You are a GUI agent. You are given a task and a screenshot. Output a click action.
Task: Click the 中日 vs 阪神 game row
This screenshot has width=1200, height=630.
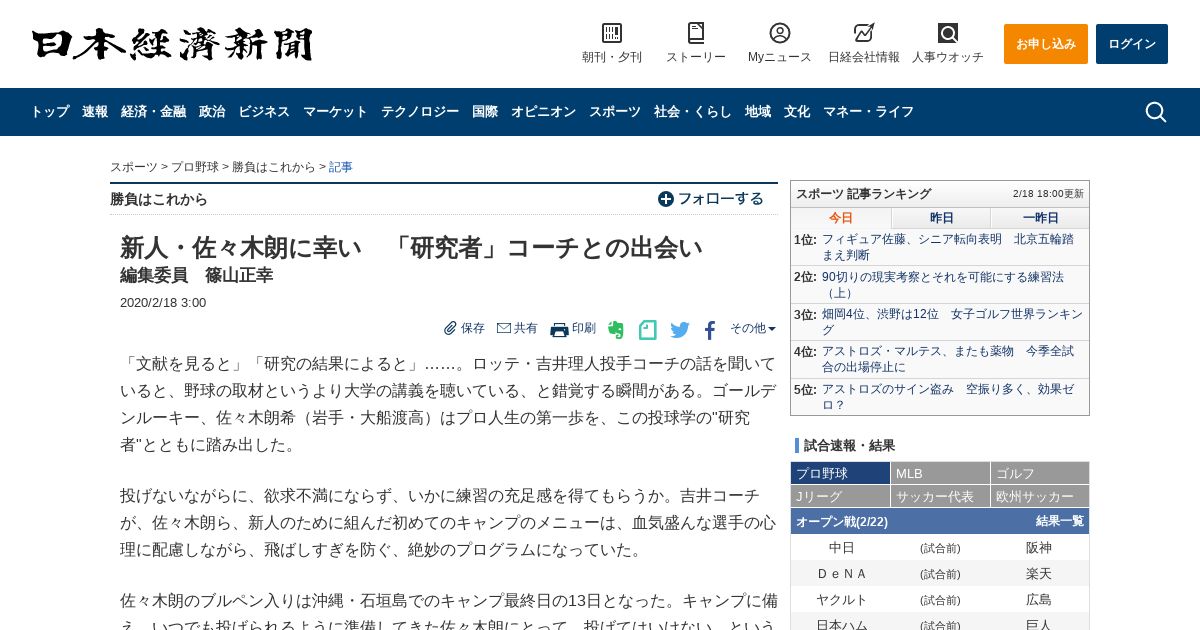(940, 547)
